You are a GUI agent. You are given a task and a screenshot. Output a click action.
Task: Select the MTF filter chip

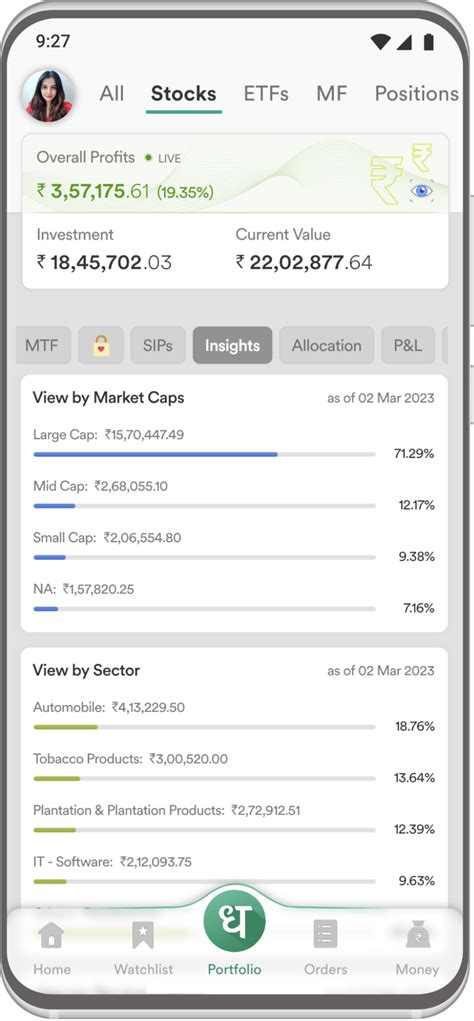(x=43, y=345)
